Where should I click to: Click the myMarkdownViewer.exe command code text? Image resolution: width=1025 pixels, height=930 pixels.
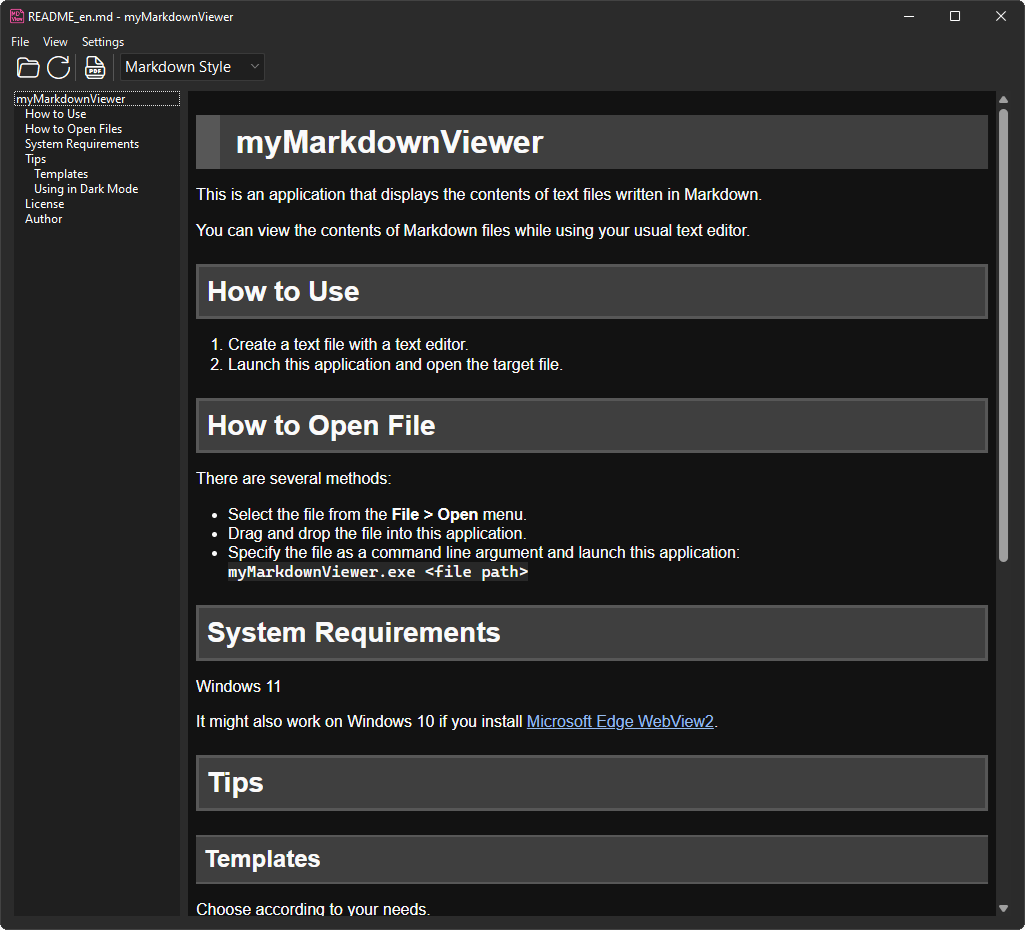pos(378,572)
